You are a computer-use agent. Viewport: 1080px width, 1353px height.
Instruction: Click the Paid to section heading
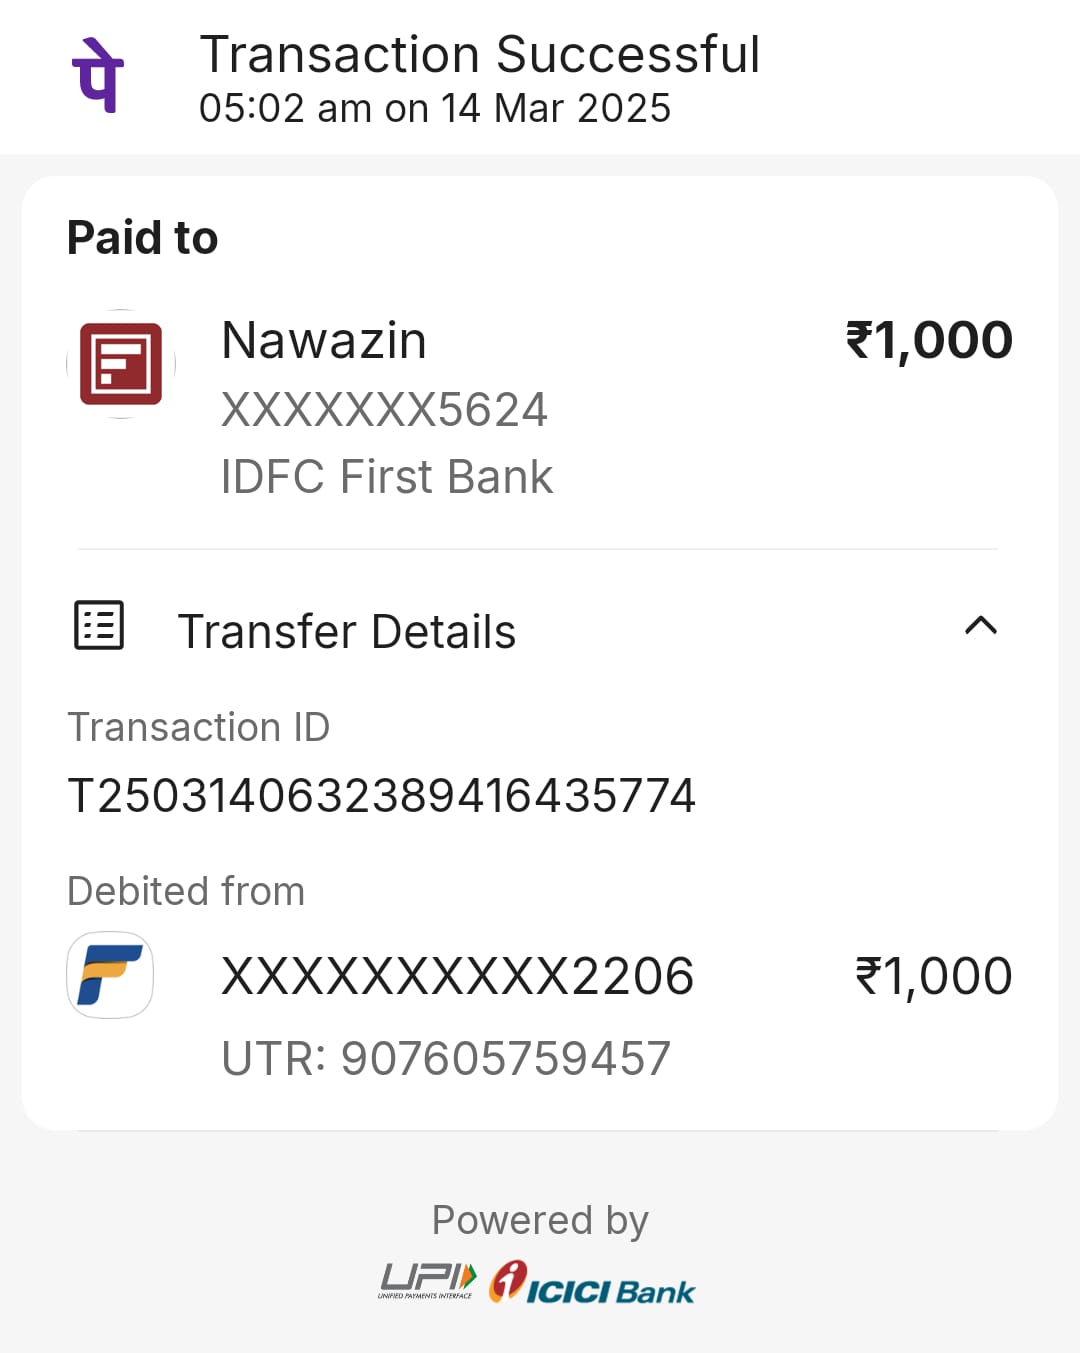[x=142, y=238]
